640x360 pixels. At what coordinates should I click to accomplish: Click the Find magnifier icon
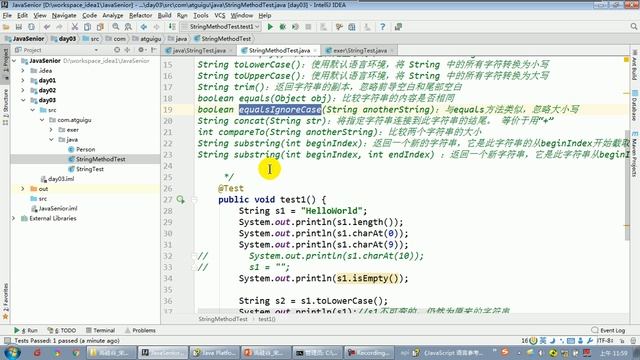(116, 27)
